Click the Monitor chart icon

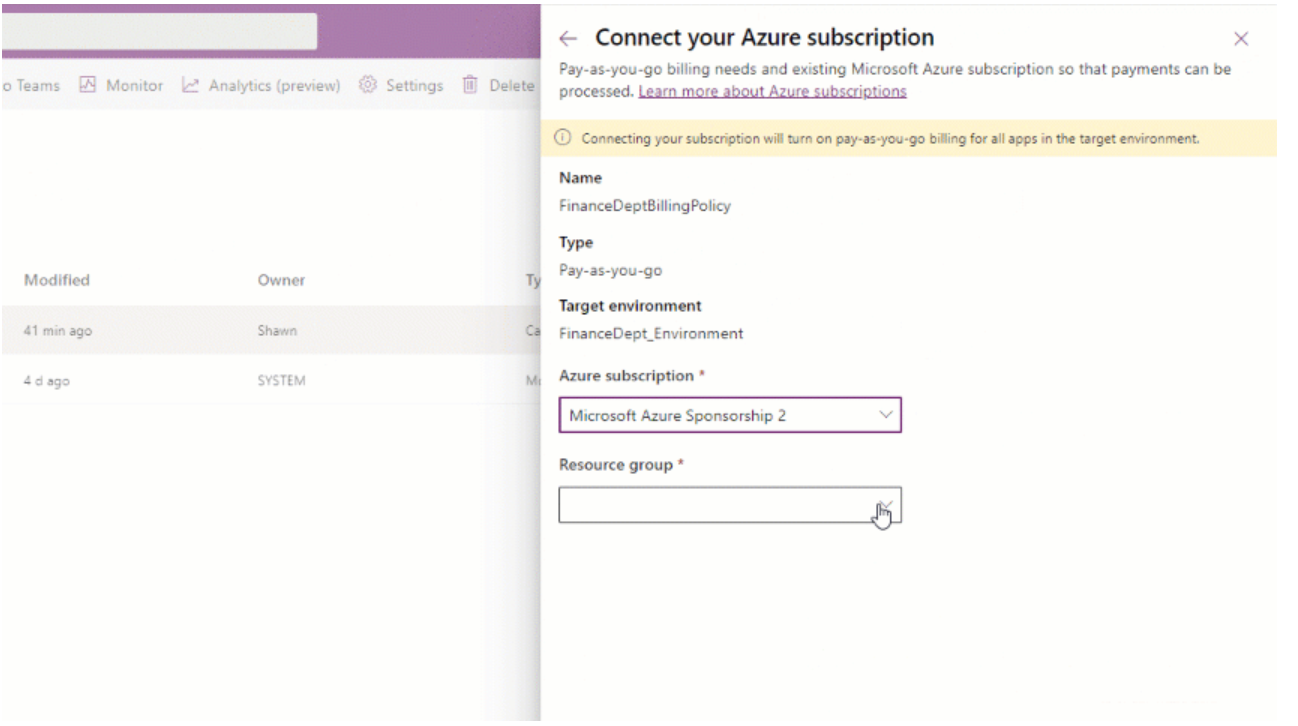(x=88, y=86)
